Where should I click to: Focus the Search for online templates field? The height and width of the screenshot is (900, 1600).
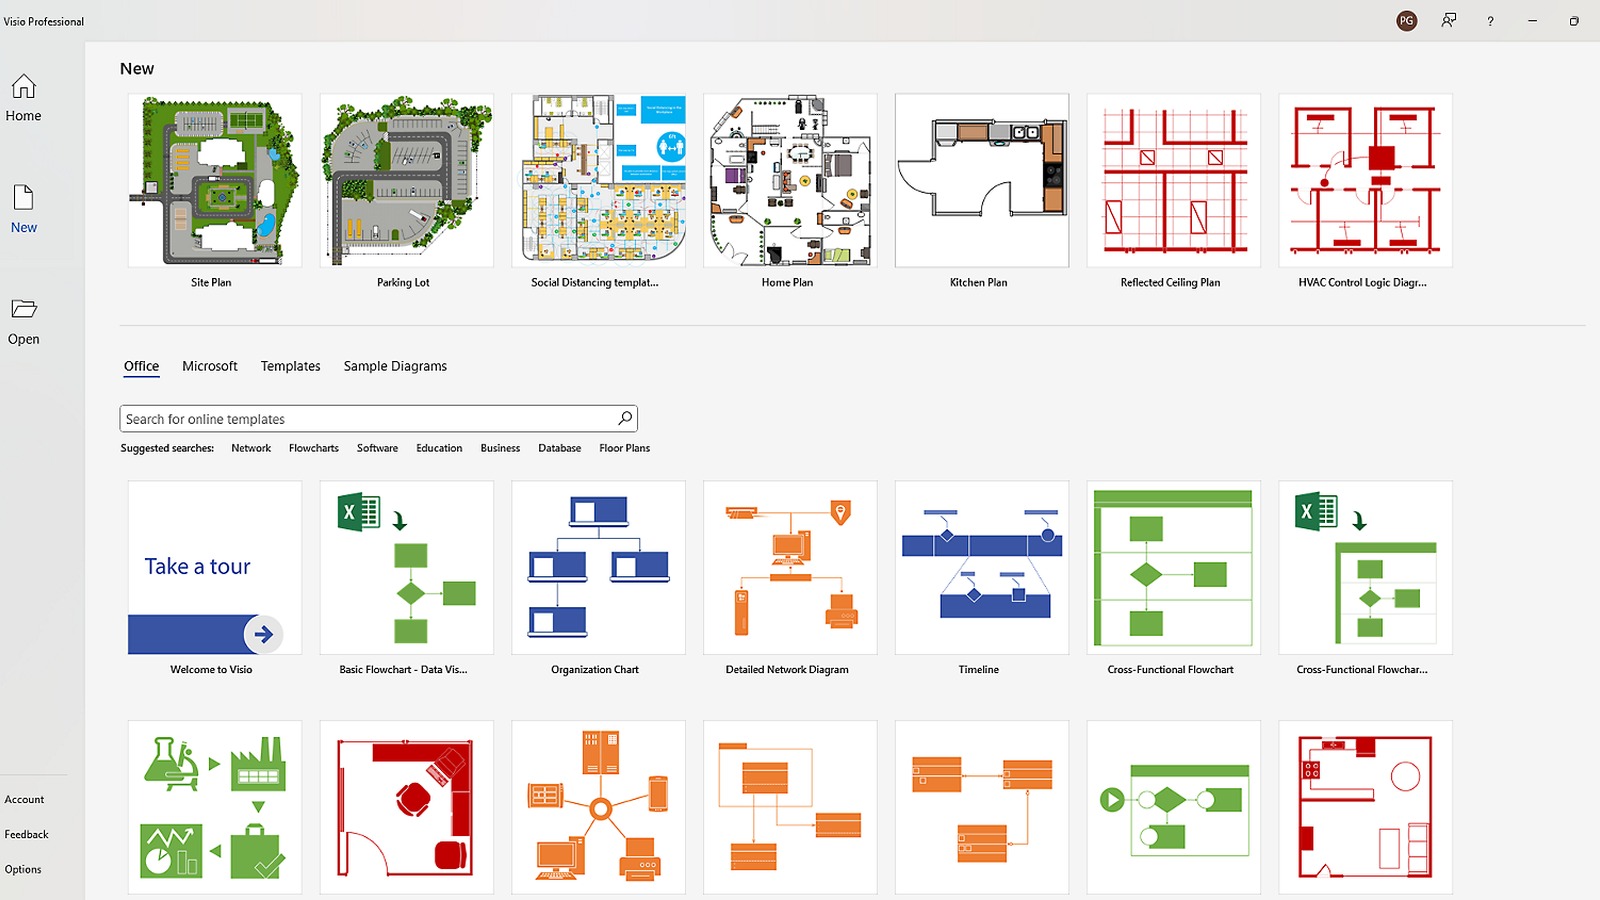[378, 418]
